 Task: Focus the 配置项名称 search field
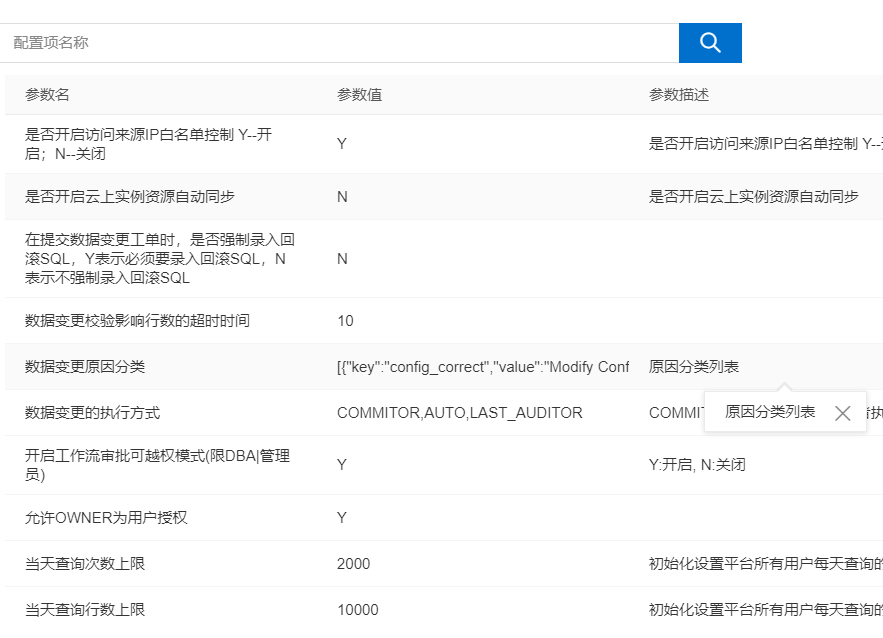(340, 43)
